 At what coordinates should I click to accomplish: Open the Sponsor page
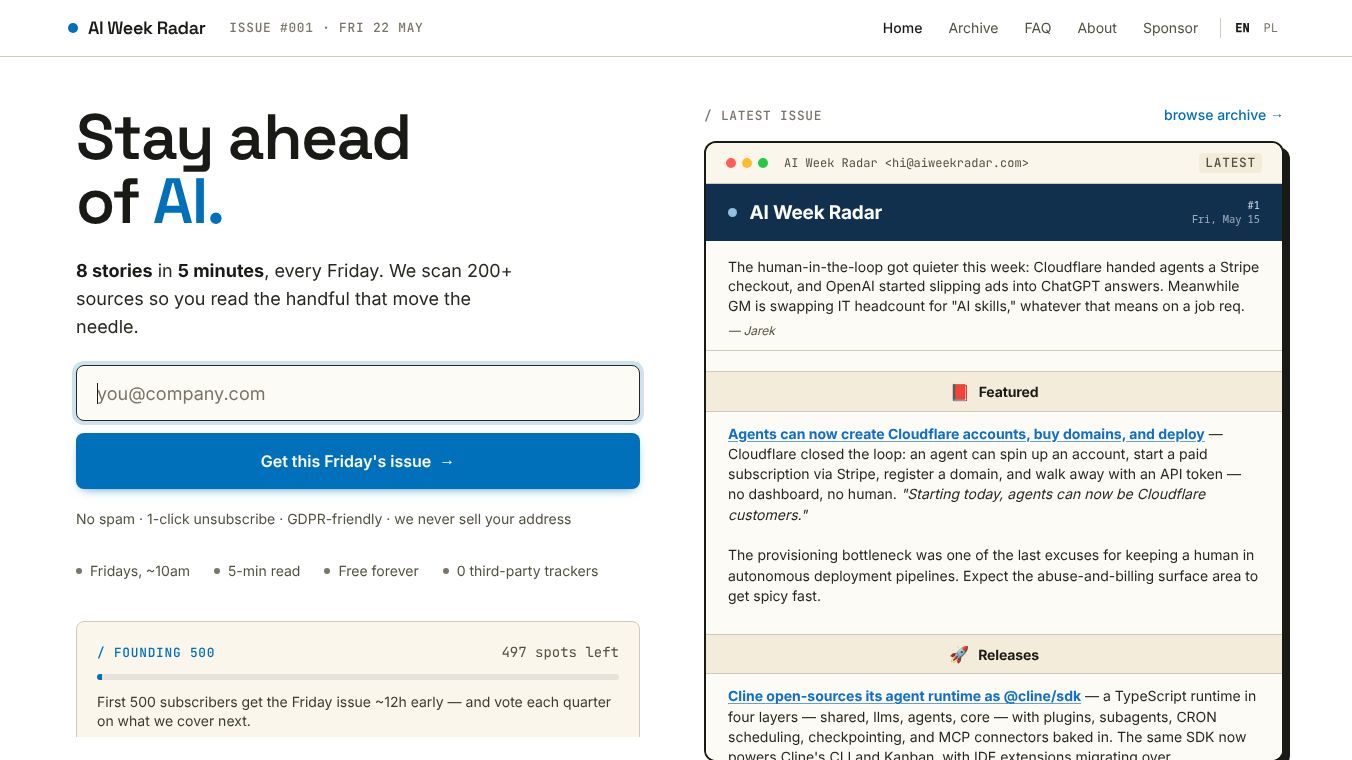click(1170, 28)
